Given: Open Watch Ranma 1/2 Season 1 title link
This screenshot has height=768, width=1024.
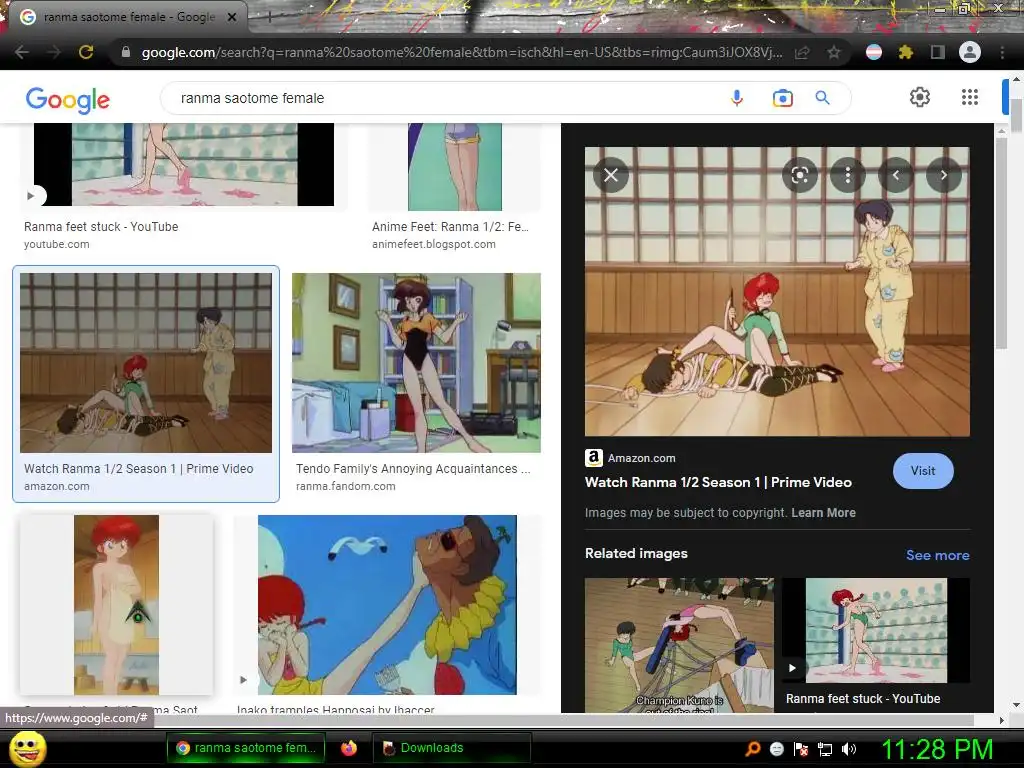Looking at the screenshot, I should pos(718,482).
